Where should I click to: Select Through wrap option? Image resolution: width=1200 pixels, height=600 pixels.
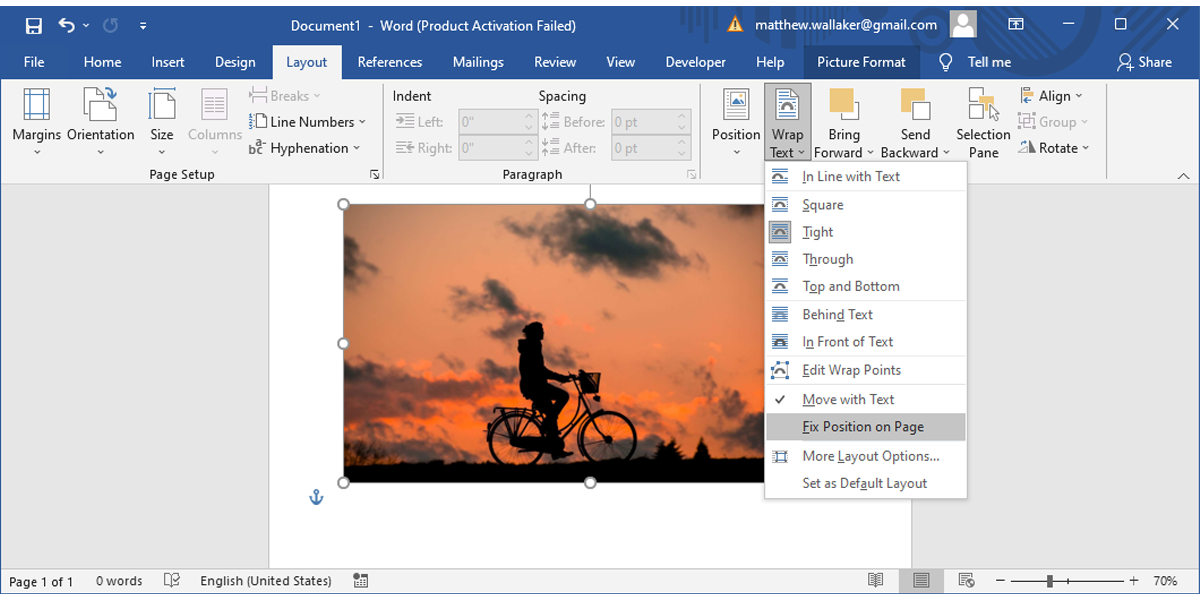[866, 259]
